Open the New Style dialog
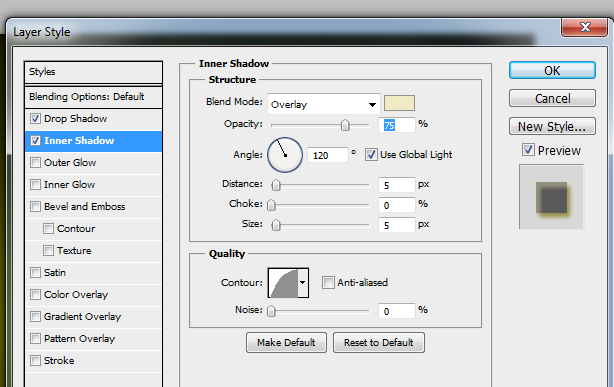 [x=552, y=127]
